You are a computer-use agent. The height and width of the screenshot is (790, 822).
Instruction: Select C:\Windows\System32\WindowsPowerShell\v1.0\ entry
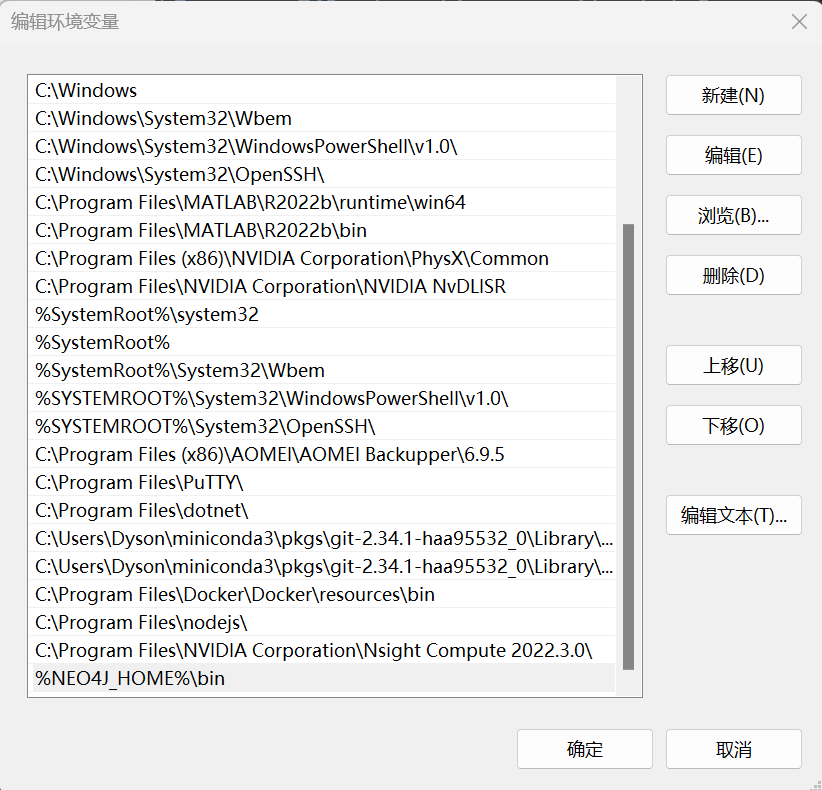point(322,146)
